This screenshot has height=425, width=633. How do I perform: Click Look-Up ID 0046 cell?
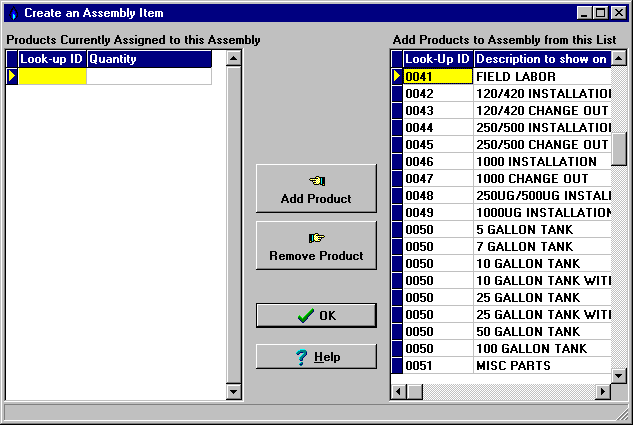pyautogui.click(x=437, y=162)
